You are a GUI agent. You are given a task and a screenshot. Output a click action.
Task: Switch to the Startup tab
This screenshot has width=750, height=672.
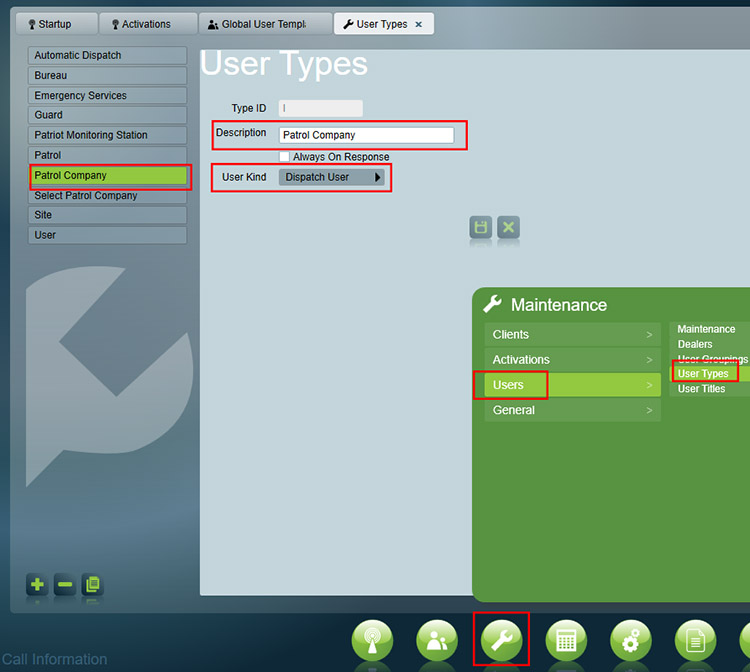point(57,24)
